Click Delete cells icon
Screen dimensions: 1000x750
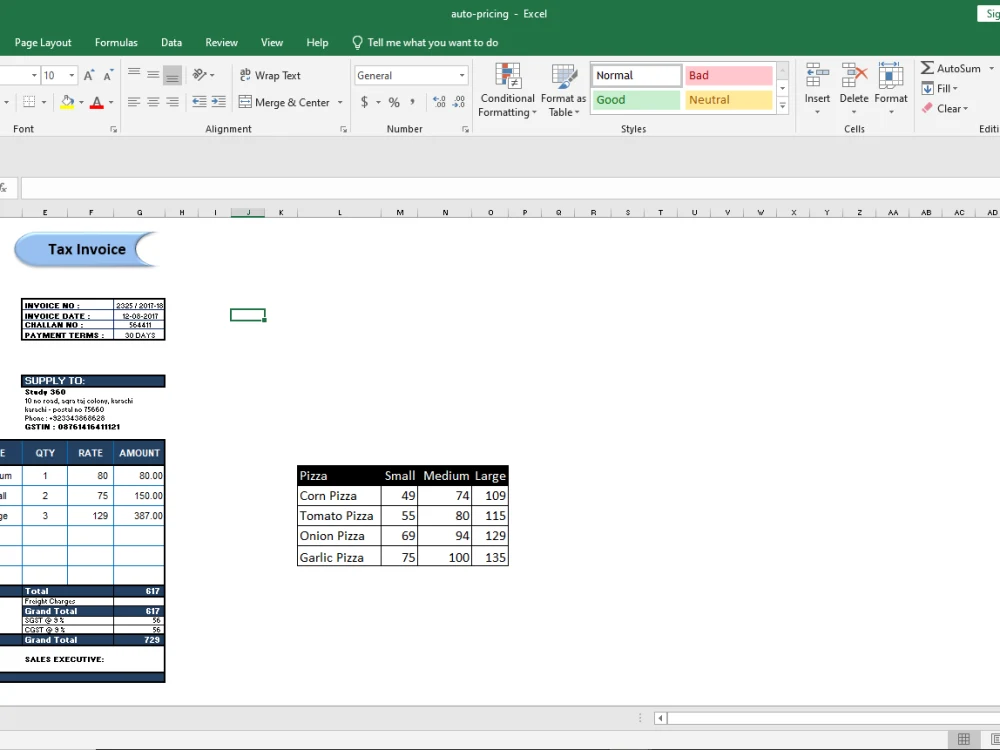[x=854, y=77]
